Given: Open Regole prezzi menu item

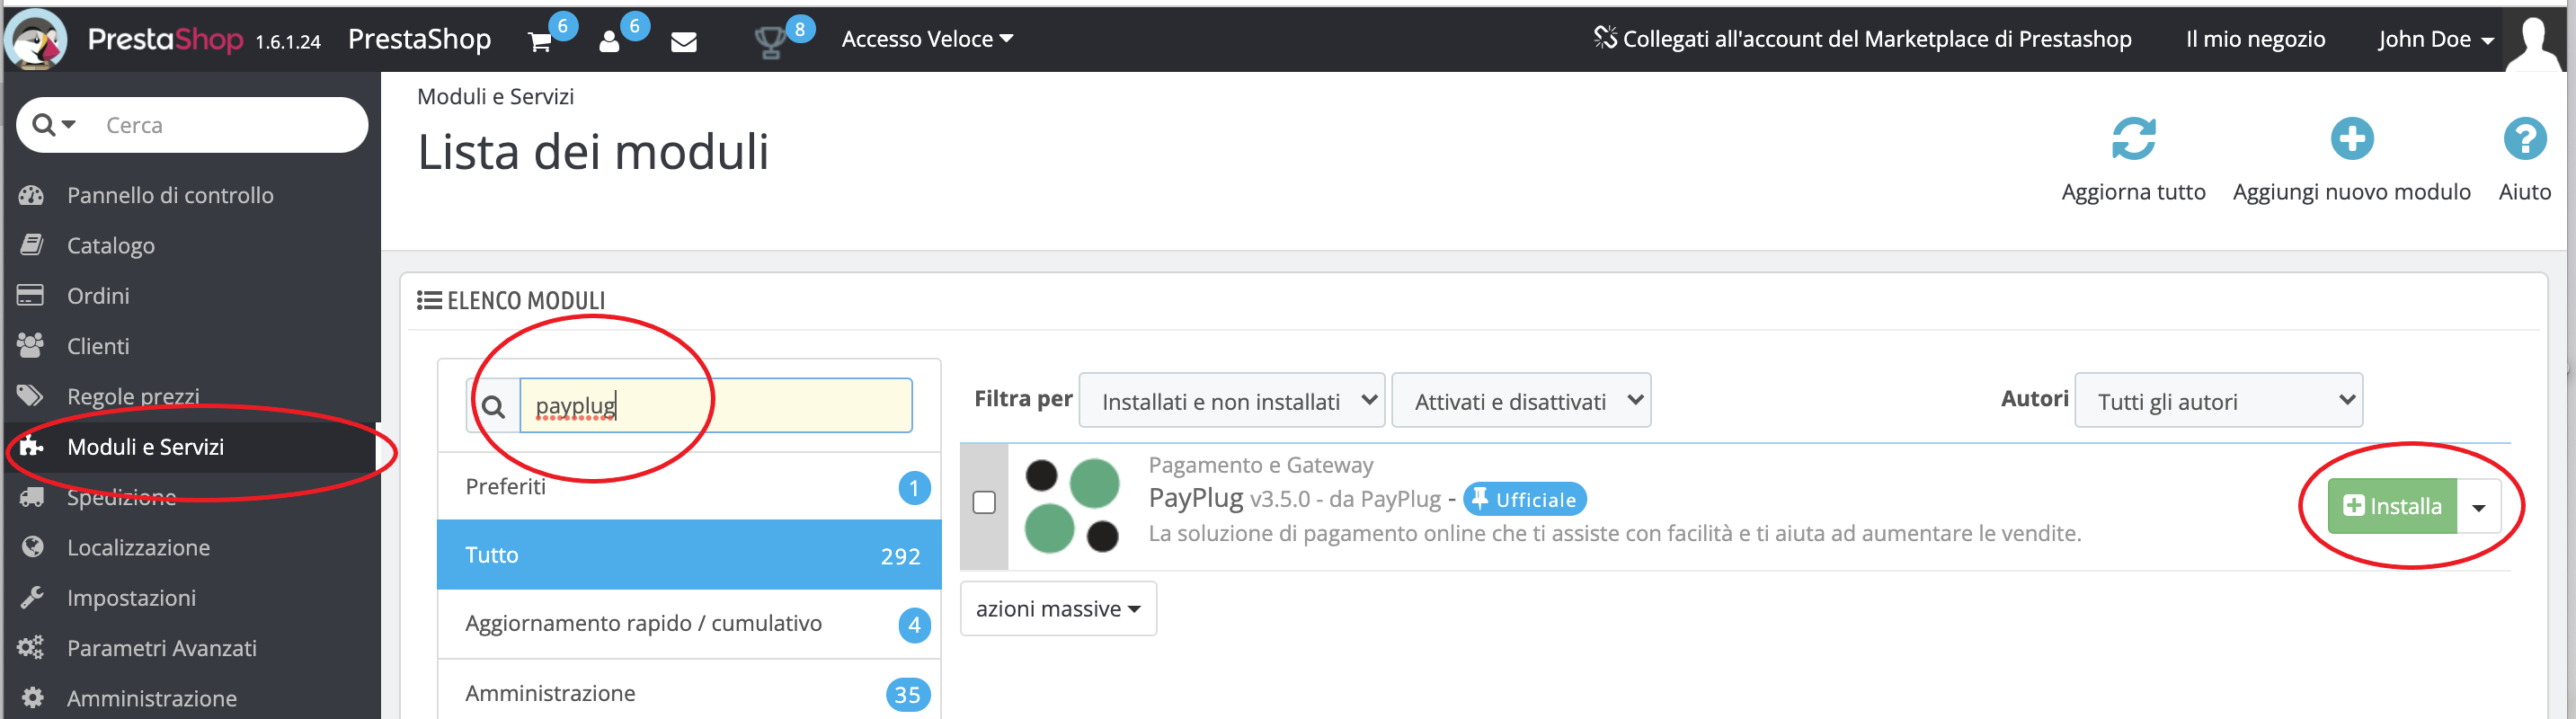Looking at the screenshot, I should [133, 396].
